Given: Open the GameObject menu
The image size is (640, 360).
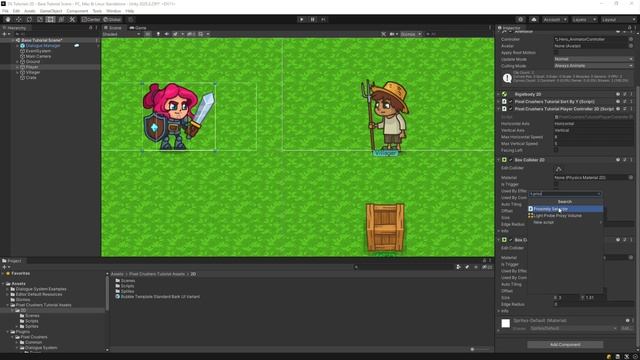Looking at the screenshot, I should 51,11.
